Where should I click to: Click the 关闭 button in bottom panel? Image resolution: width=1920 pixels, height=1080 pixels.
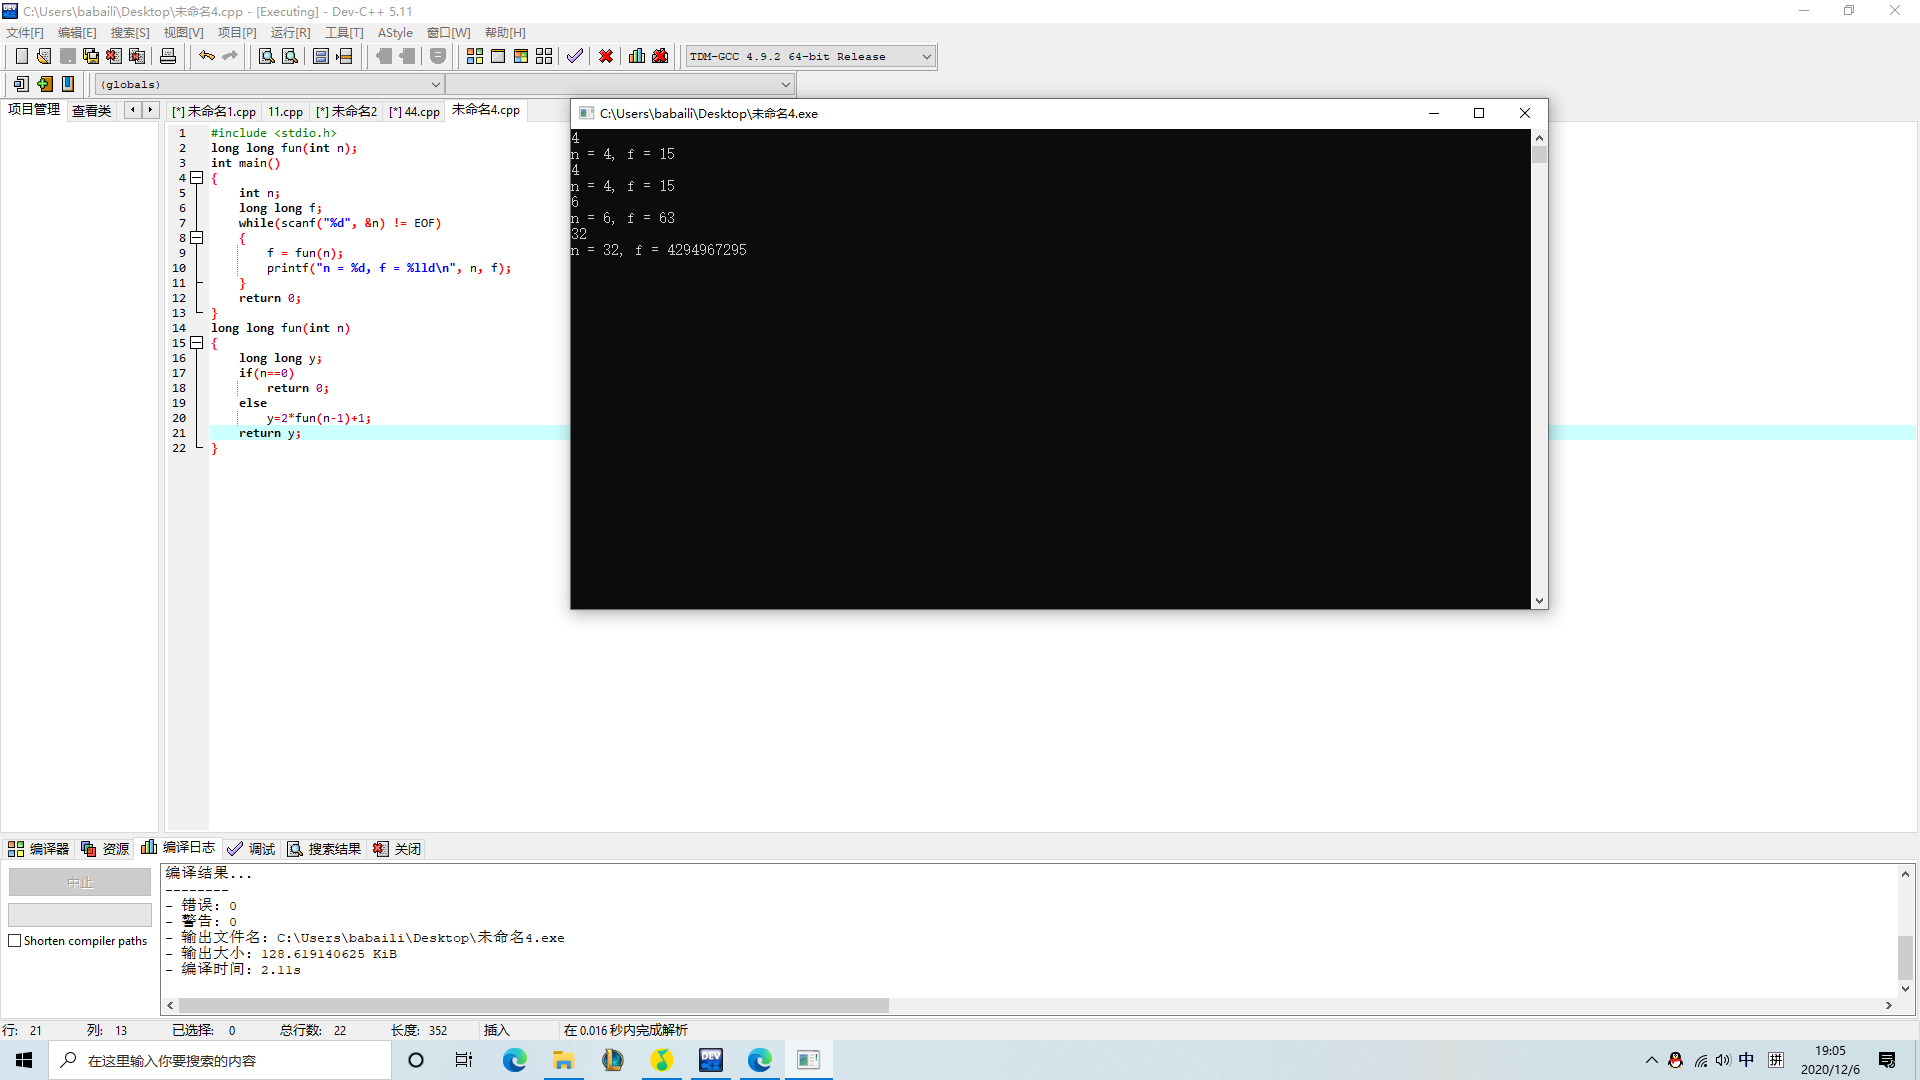pos(397,849)
